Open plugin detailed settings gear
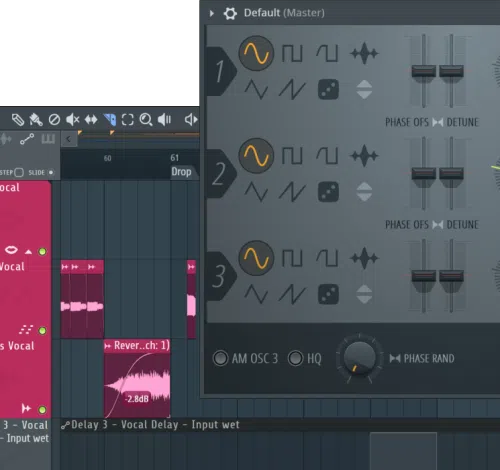Viewport: 500px width, 470px height. (230, 13)
